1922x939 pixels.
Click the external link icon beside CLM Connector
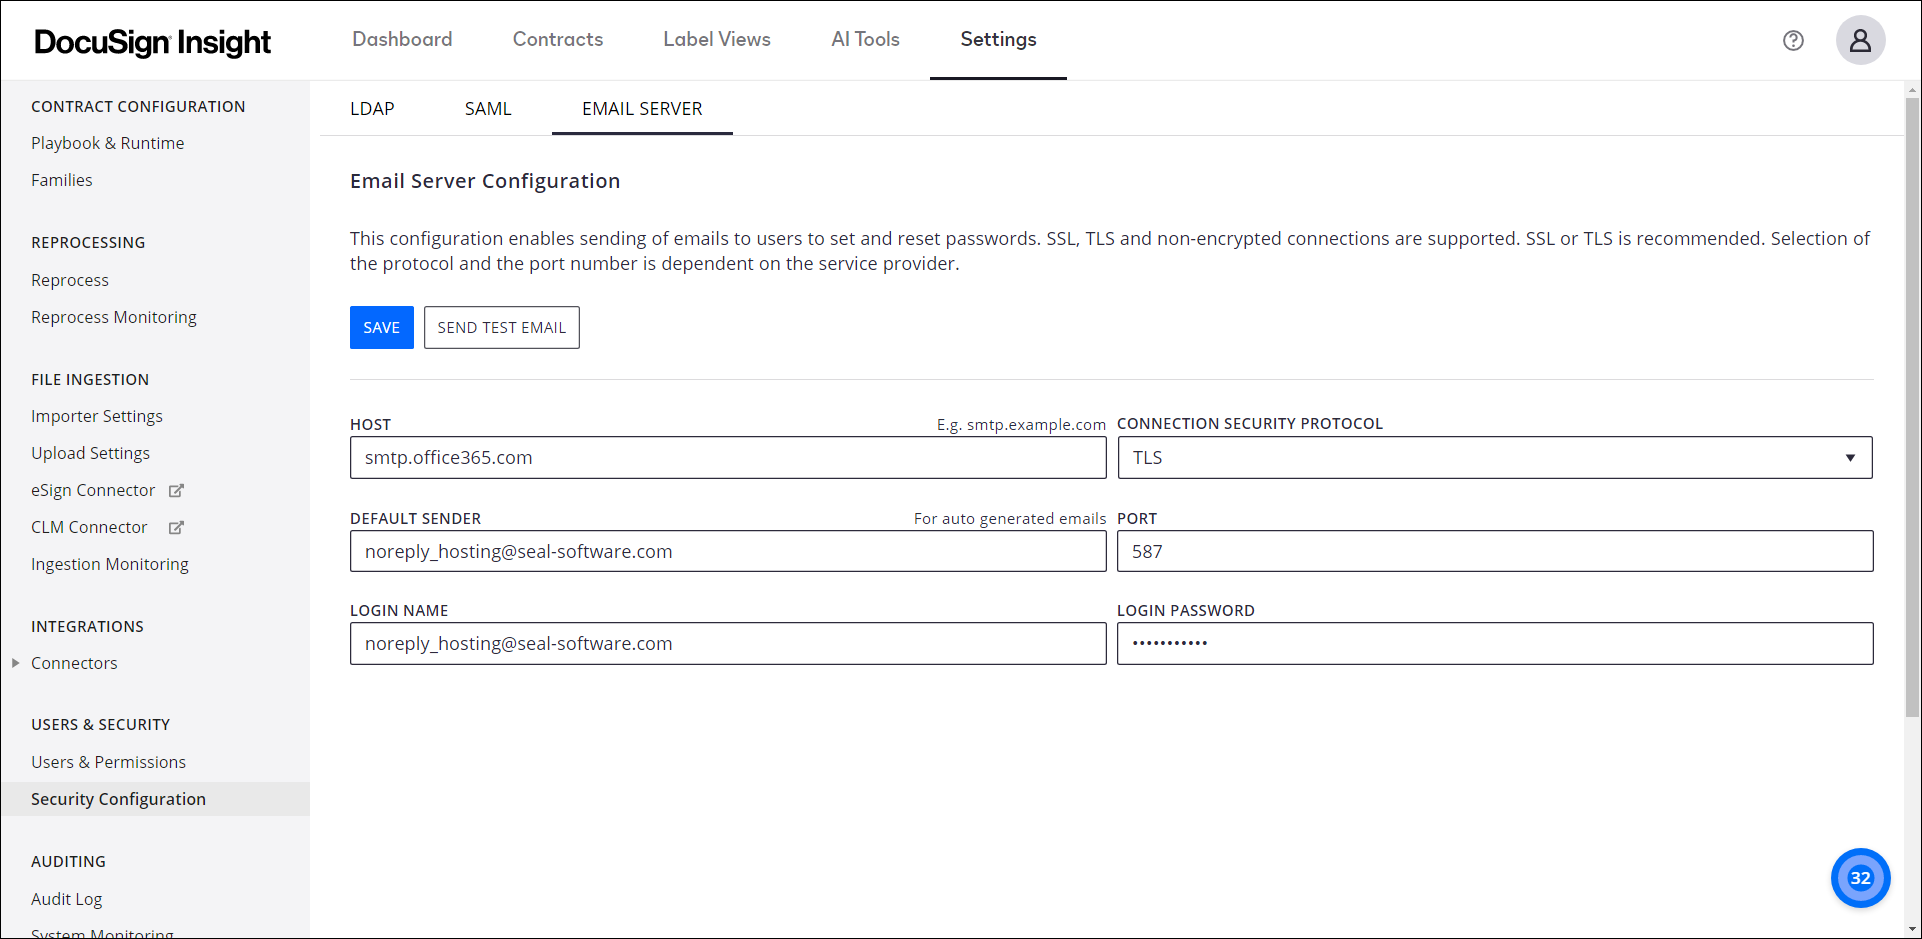click(x=177, y=527)
